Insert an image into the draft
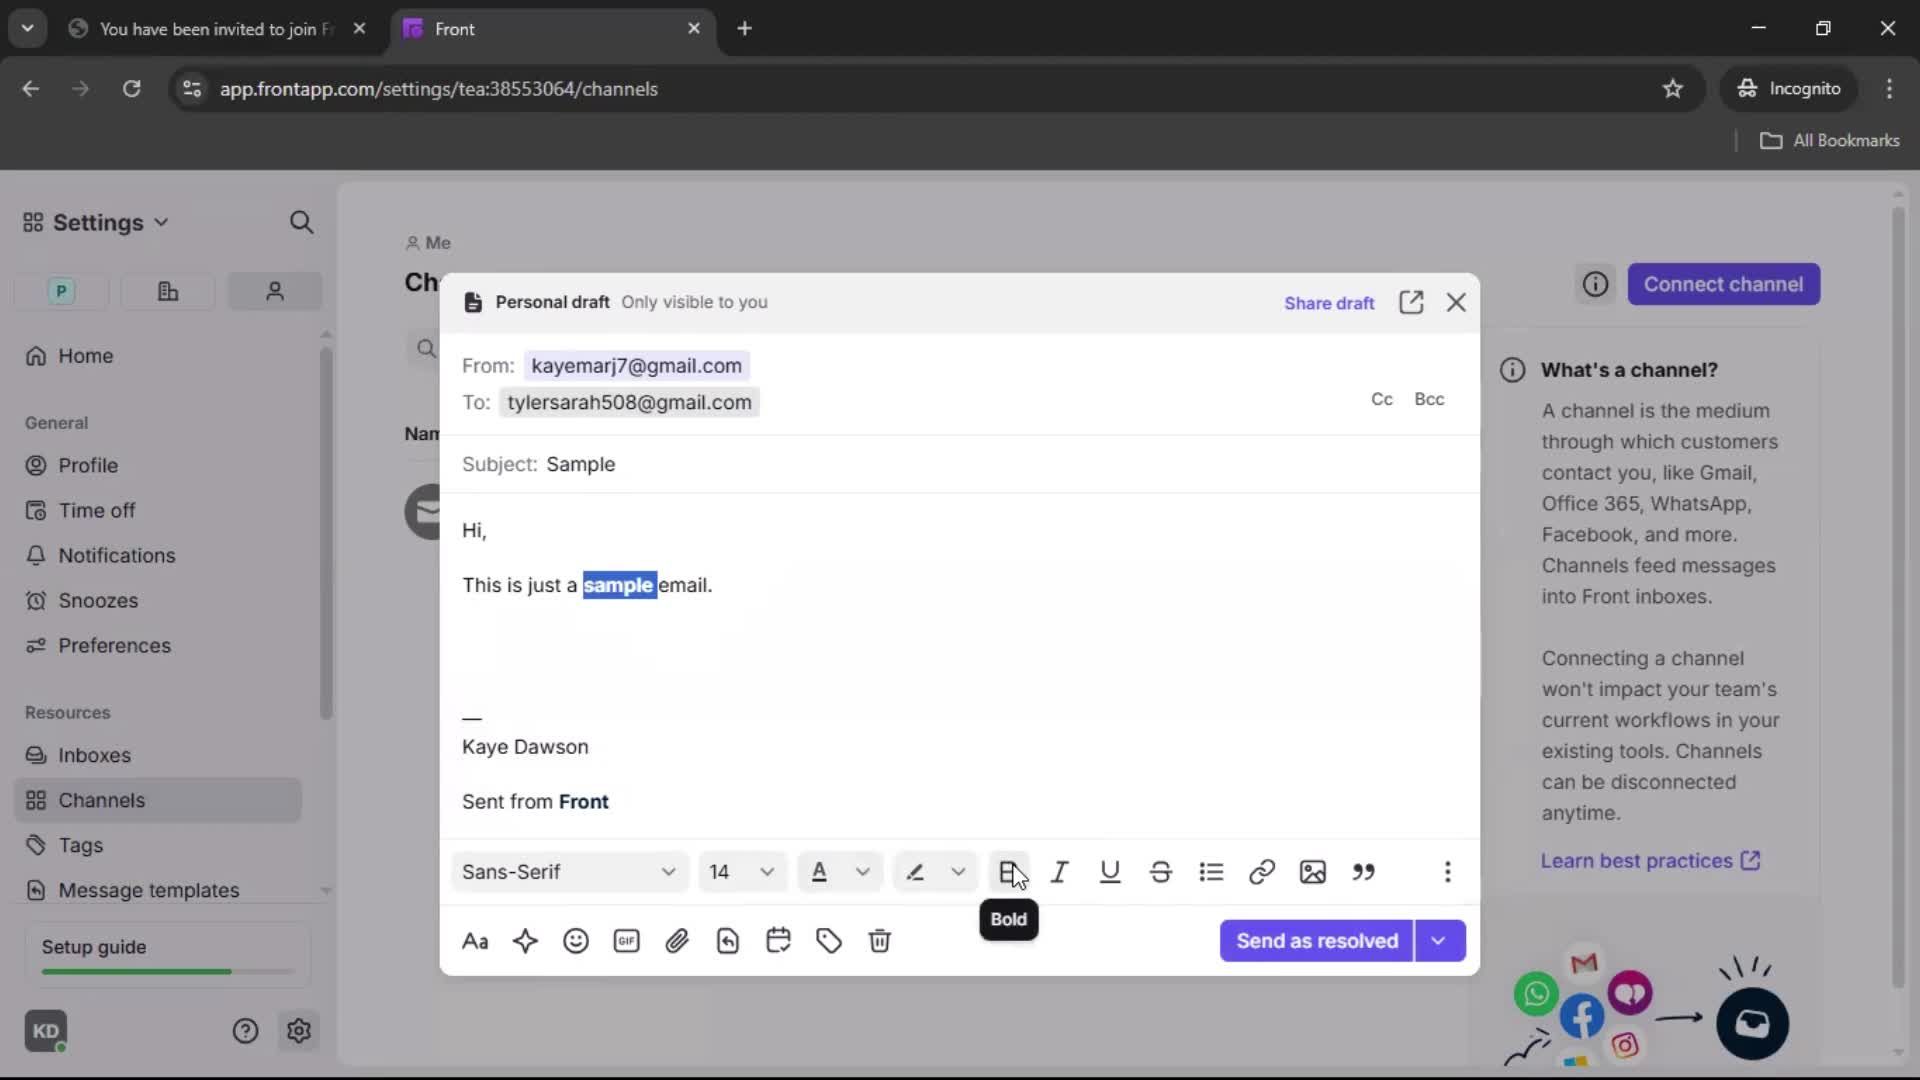This screenshot has height=1080, width=1920. click(x=1312, y=872)
